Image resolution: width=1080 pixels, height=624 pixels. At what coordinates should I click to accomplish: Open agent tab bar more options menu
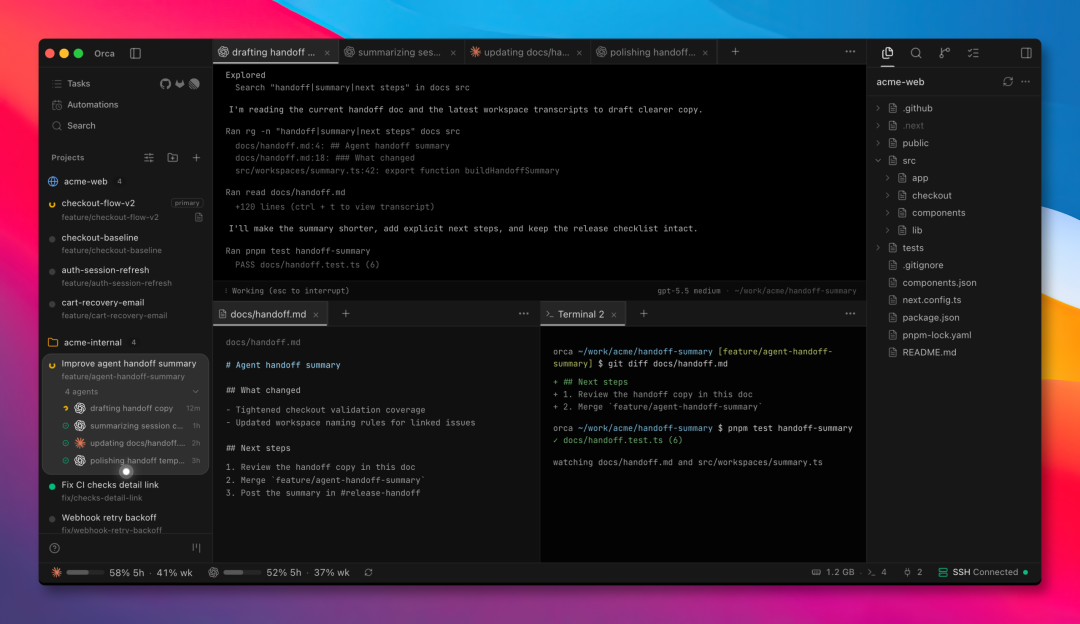(x=850, y=52)
